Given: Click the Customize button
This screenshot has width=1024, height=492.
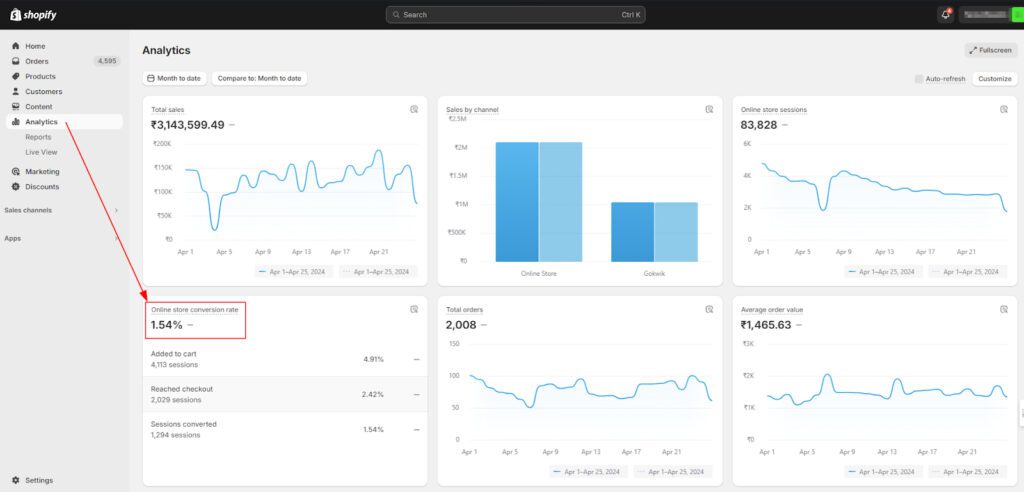Looking at the screenshot, I should [x=994, y=78].
